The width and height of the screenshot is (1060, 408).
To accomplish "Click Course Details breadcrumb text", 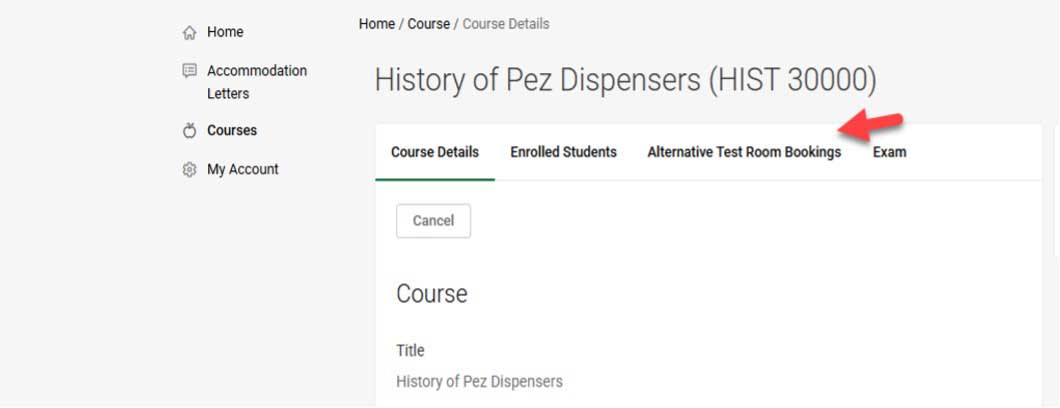I will tap(506, 24).
